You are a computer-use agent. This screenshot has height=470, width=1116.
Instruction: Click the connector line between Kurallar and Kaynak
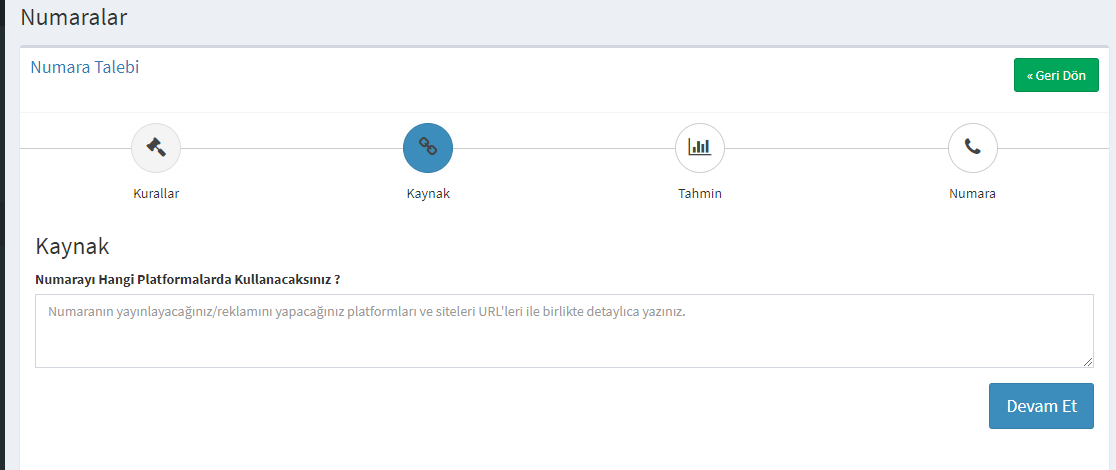(x=292, y=148)
